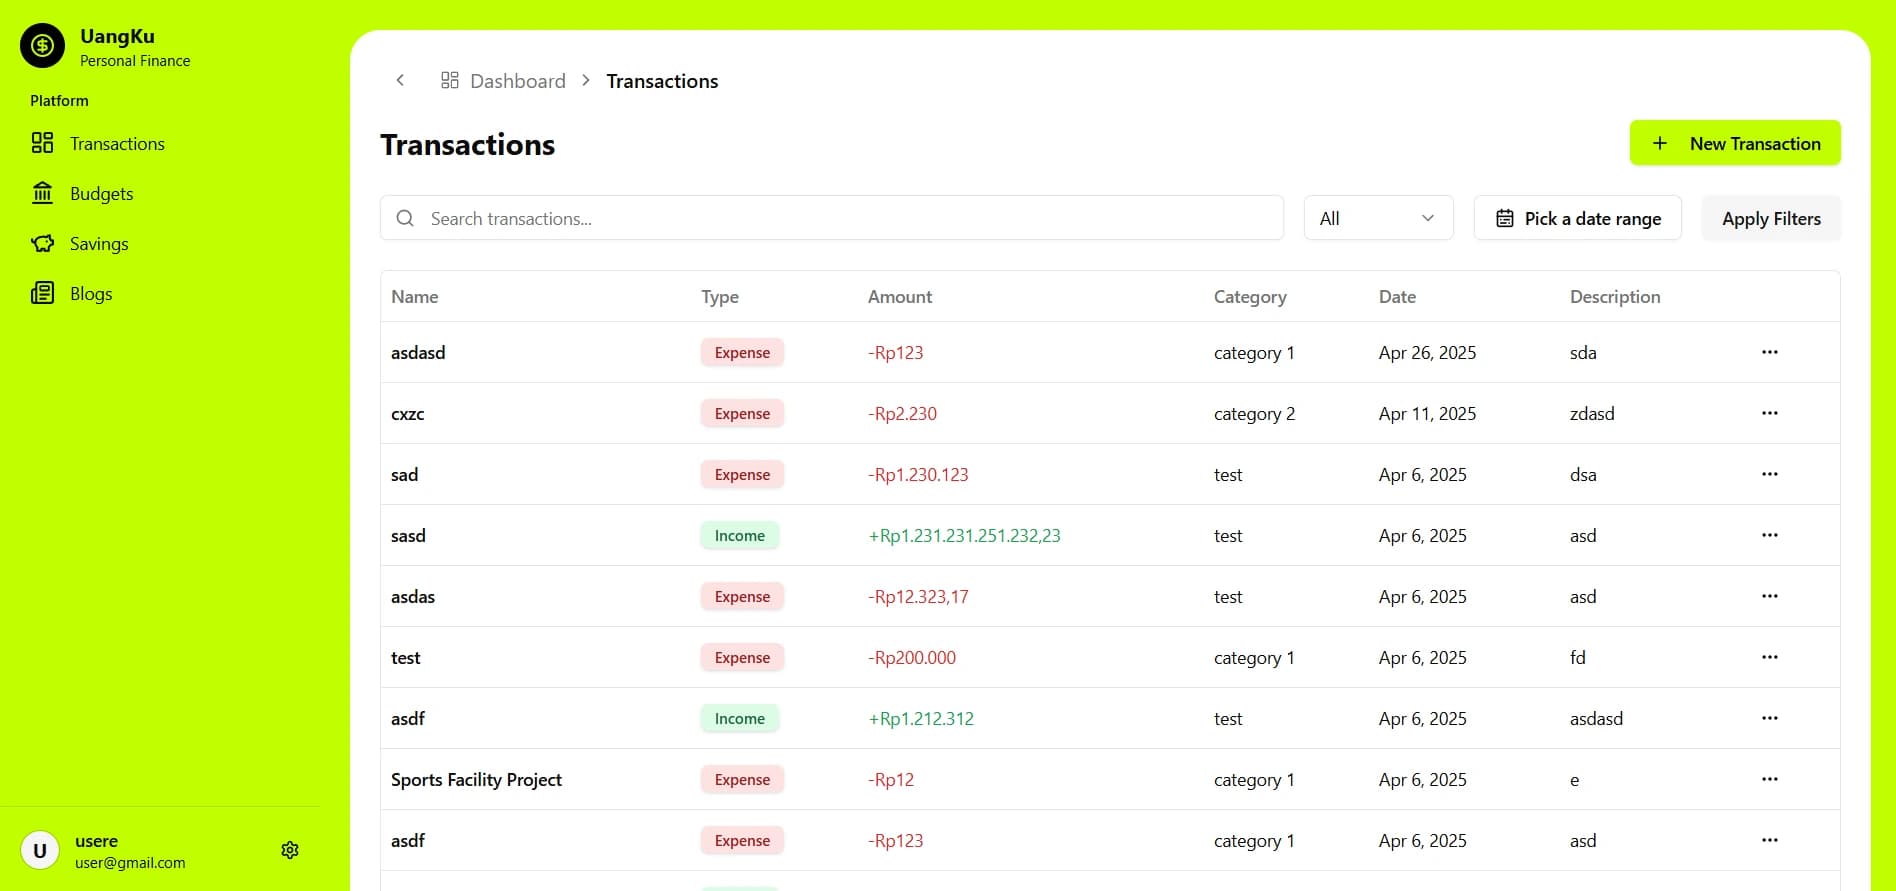Image resolution: width=1896 pixels, height=891 pixels.
Task: Open the Pick a date range picker
Action: pos(1578,218)
